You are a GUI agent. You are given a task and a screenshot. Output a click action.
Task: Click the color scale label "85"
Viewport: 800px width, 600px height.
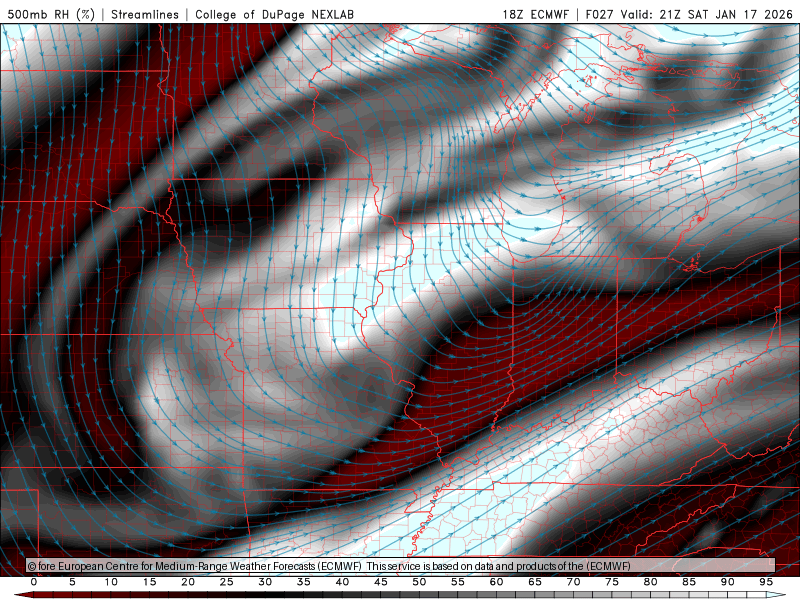pyautogui.click(x=689, y=582)
